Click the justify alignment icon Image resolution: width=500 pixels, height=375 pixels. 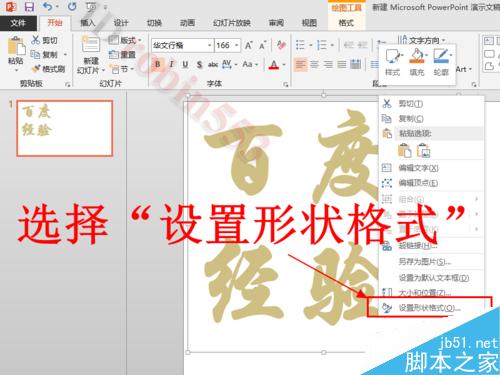[342, 64]
